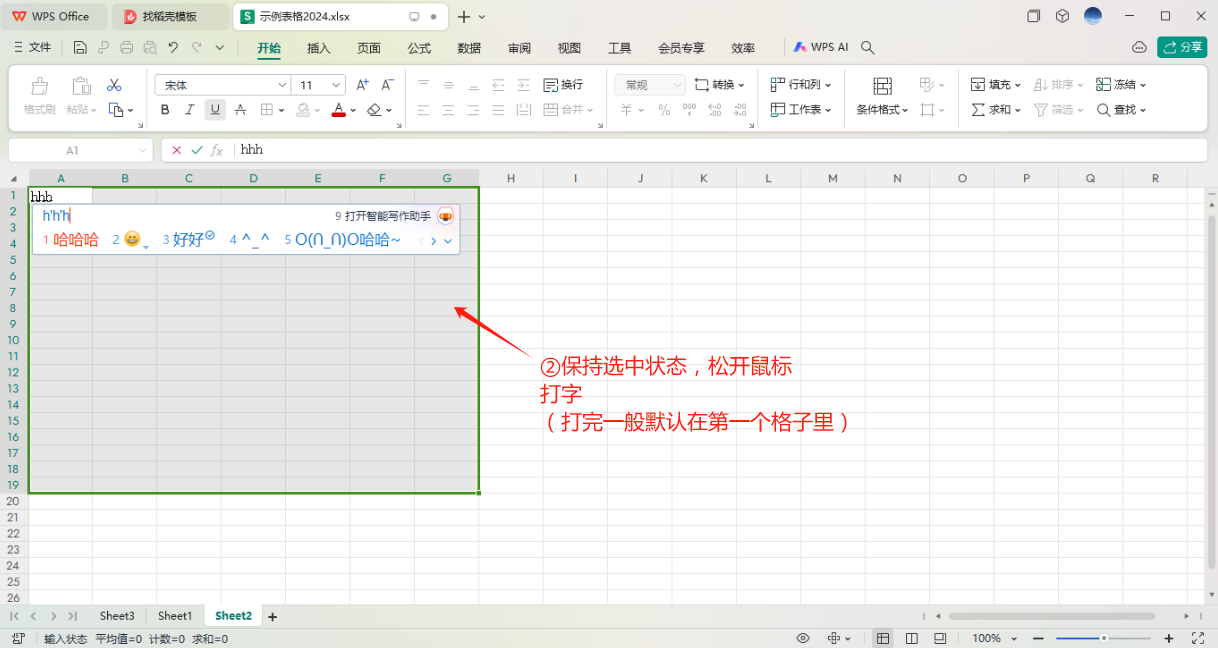This screenshot has width=1218, height=648.
Task: Click the cancel X in formula bar
Action: (x=177, y=150)
